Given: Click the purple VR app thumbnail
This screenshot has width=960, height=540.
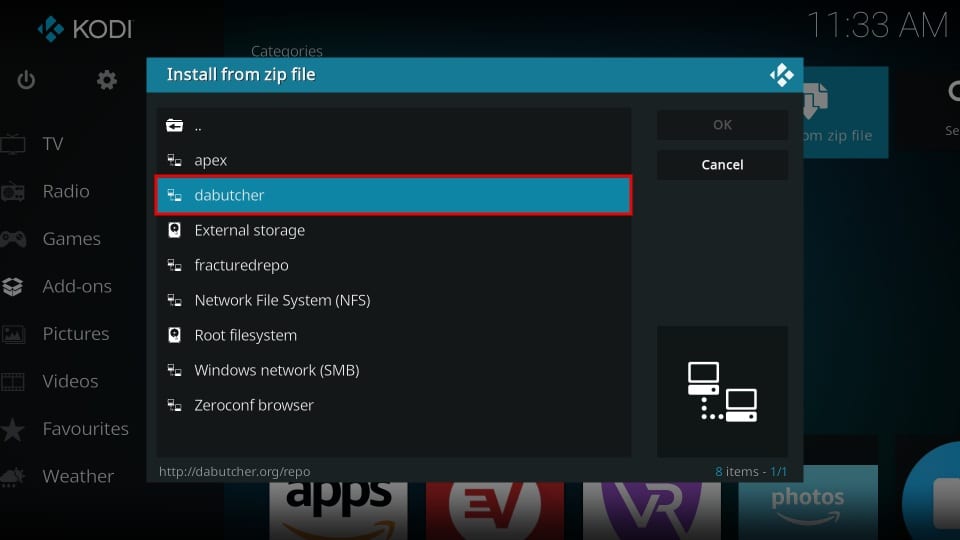Looking at the screenshot, I should [651, 511].
